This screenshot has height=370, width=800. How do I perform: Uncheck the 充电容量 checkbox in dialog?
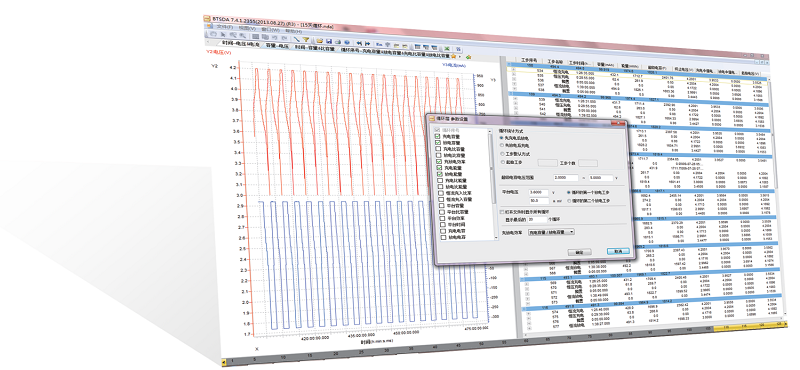point(438,136)
